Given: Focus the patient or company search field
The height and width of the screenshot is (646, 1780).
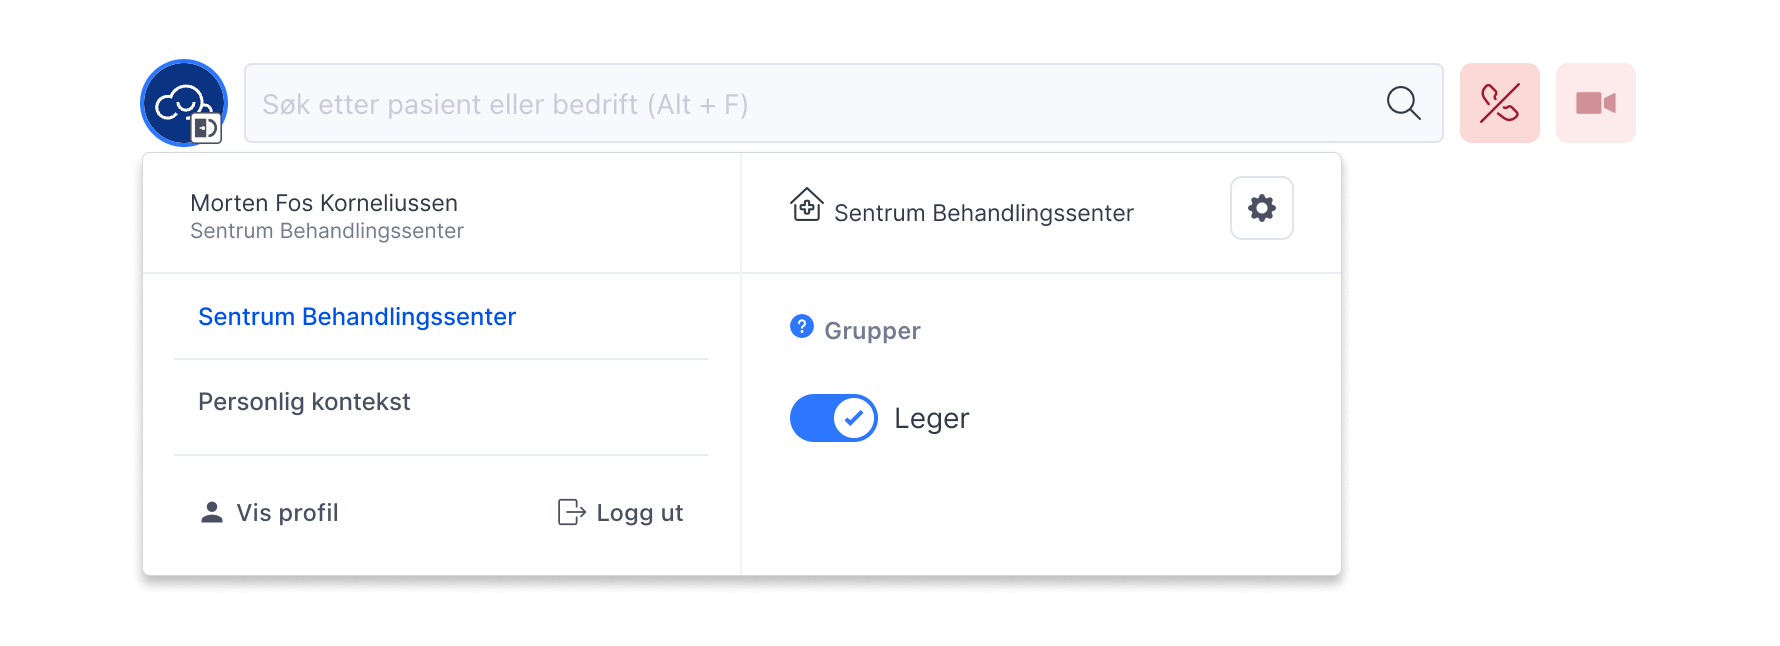Looking at the screenshot, I should (x=843, y=103).
